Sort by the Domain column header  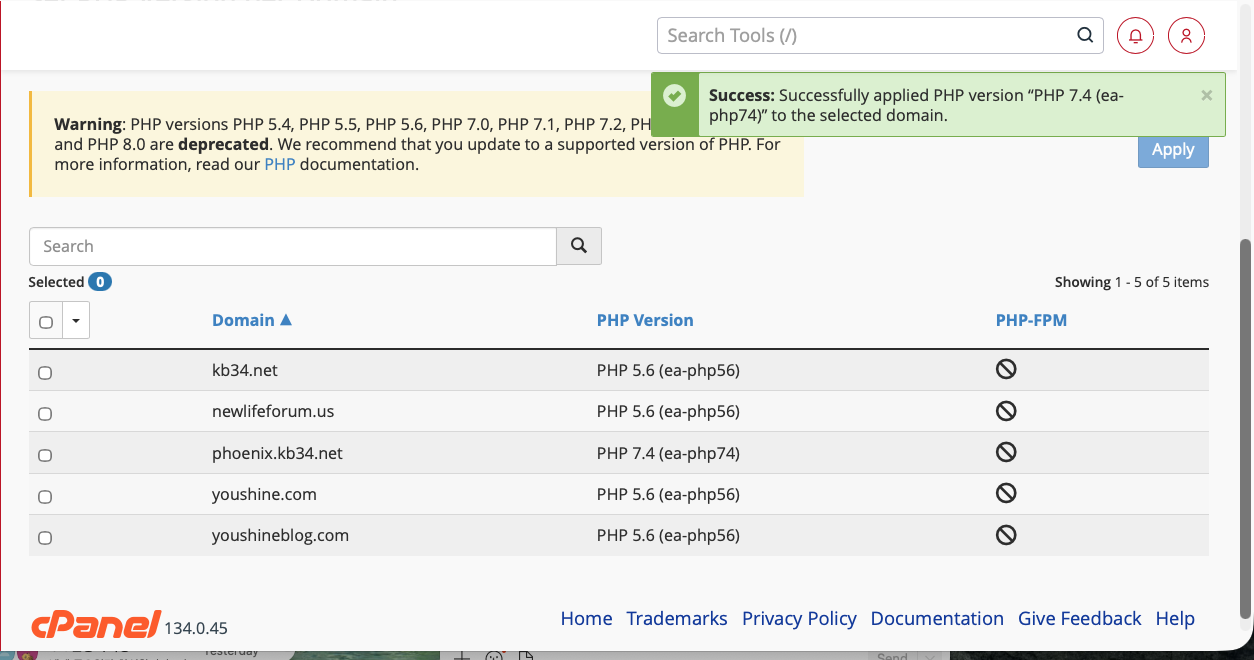(252, 320)
